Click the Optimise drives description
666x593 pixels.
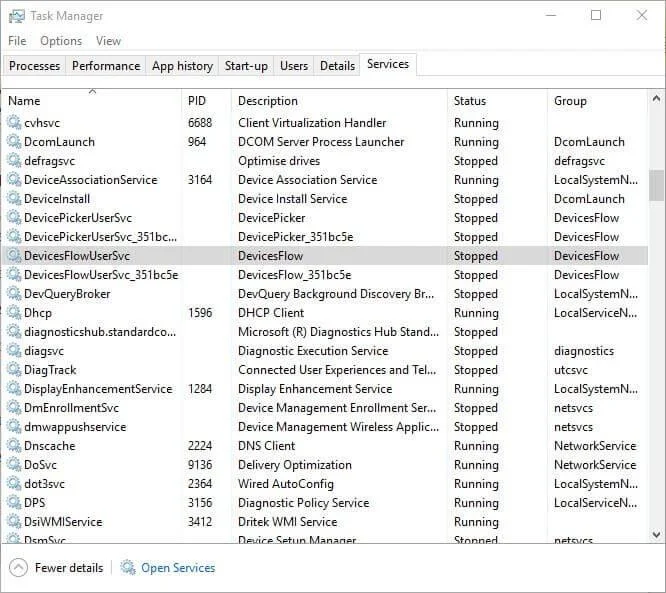pos(279,161)
